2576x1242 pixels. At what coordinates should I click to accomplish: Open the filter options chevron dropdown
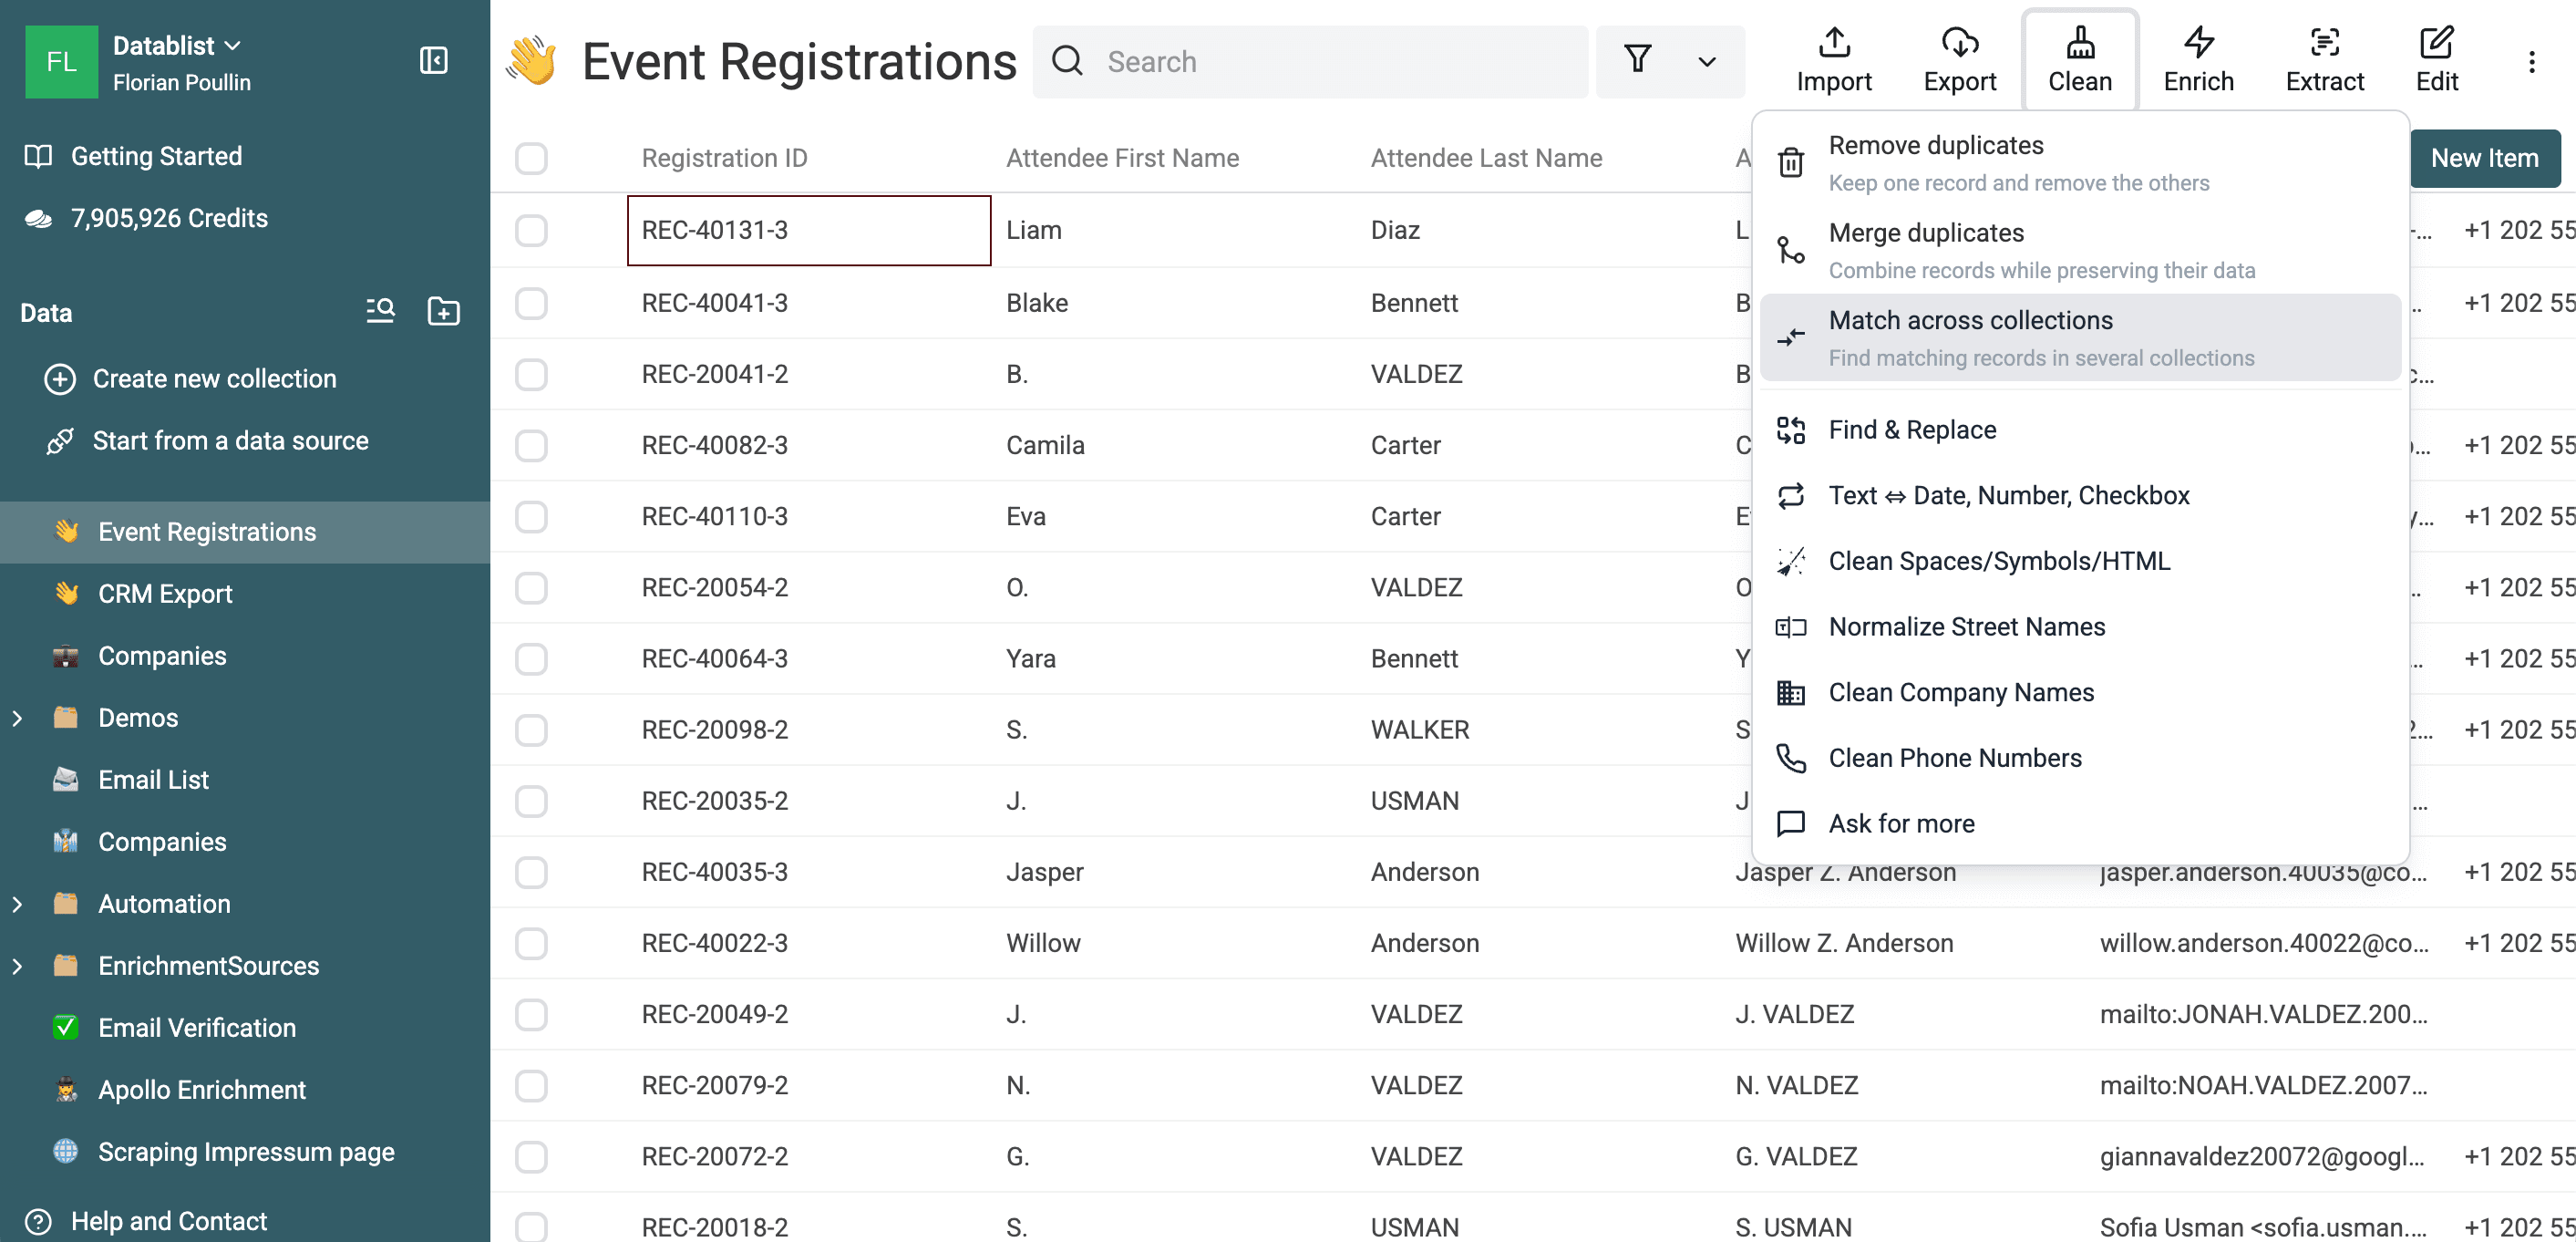1707,61
